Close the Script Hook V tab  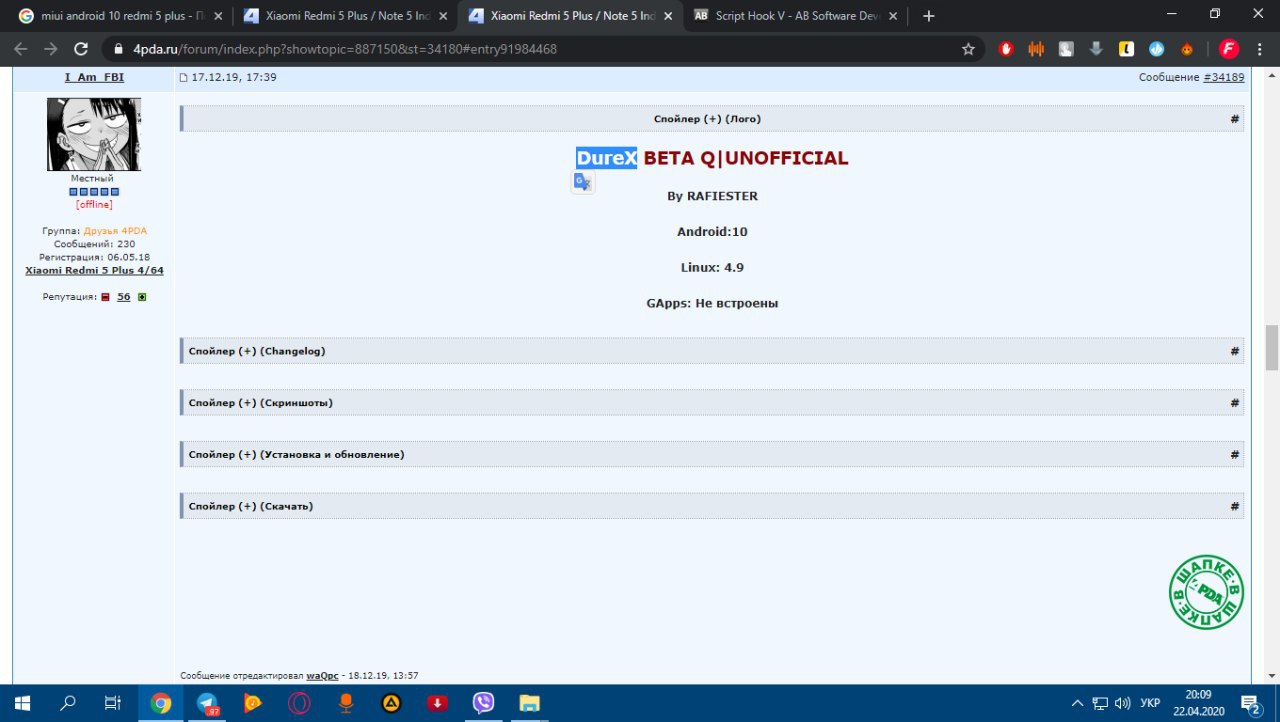coord(891,16)
